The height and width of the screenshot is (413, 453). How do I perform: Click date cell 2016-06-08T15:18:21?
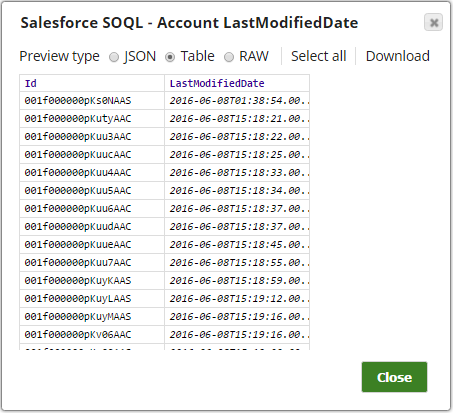click(x=237, y=119)
